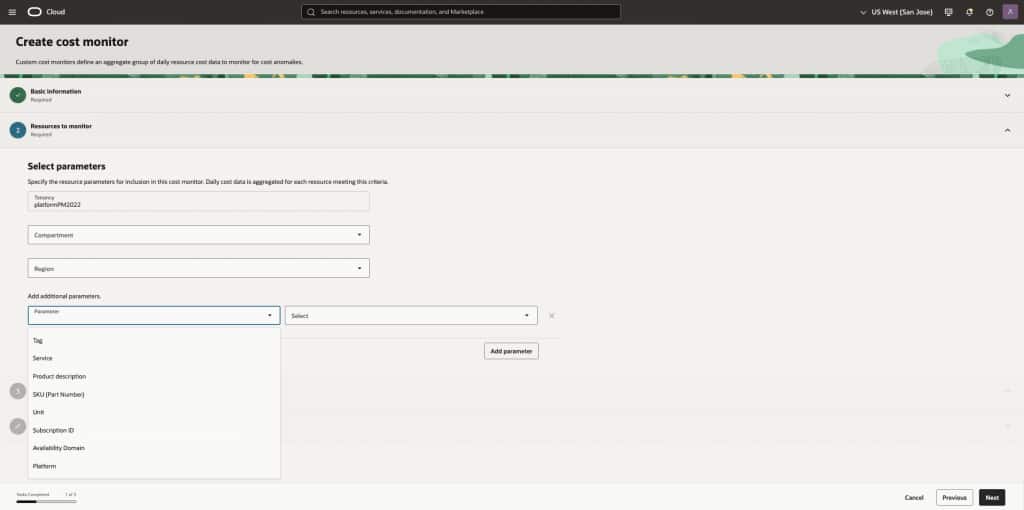The height and width of the screenshot is (510, 1024).
Task: Click the Tenancy read-only field
Action: pos(199,201)
